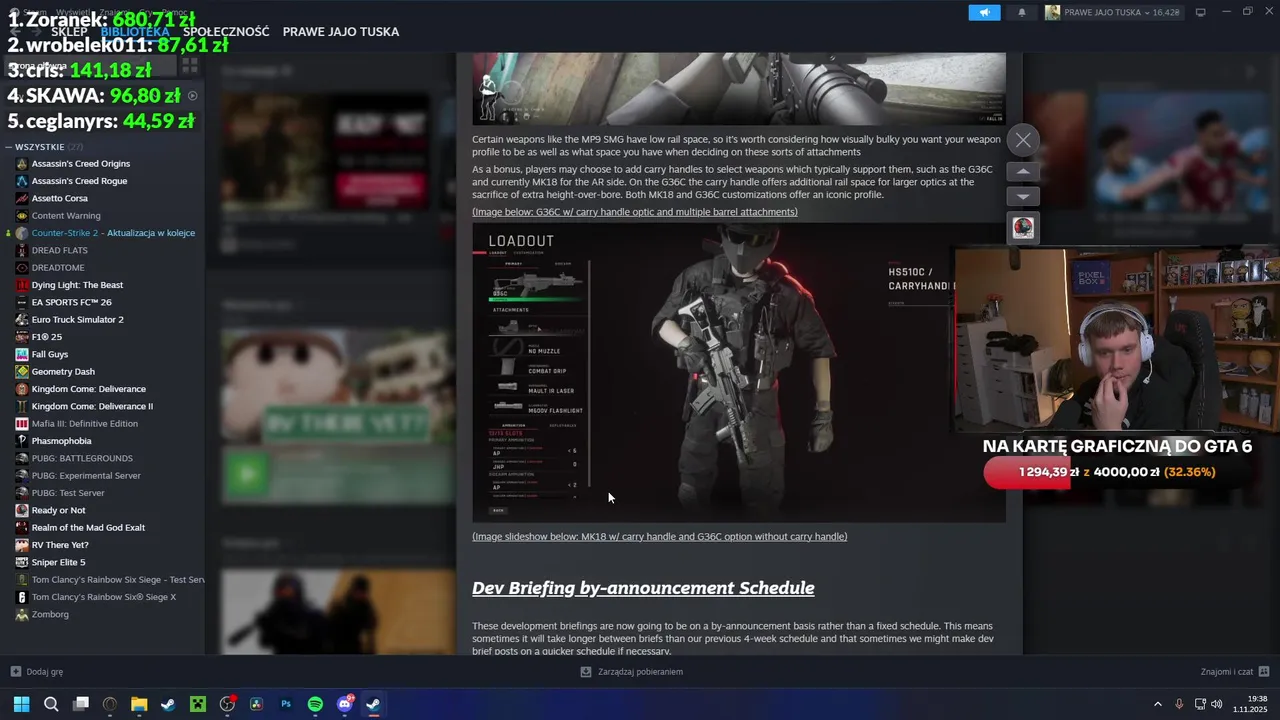Image resolution: width=1280 pixels, height=720 pixels.
Task: Open Mafia III: Definitive Edition entry
Action: point(85,424)
